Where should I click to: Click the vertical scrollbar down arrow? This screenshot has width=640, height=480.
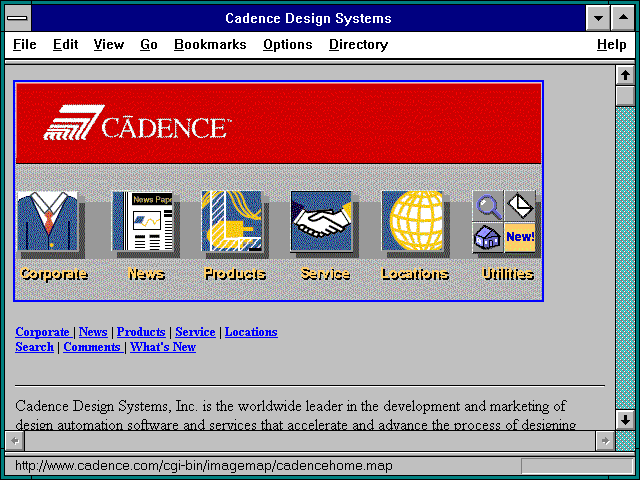[x=625, y=420]
